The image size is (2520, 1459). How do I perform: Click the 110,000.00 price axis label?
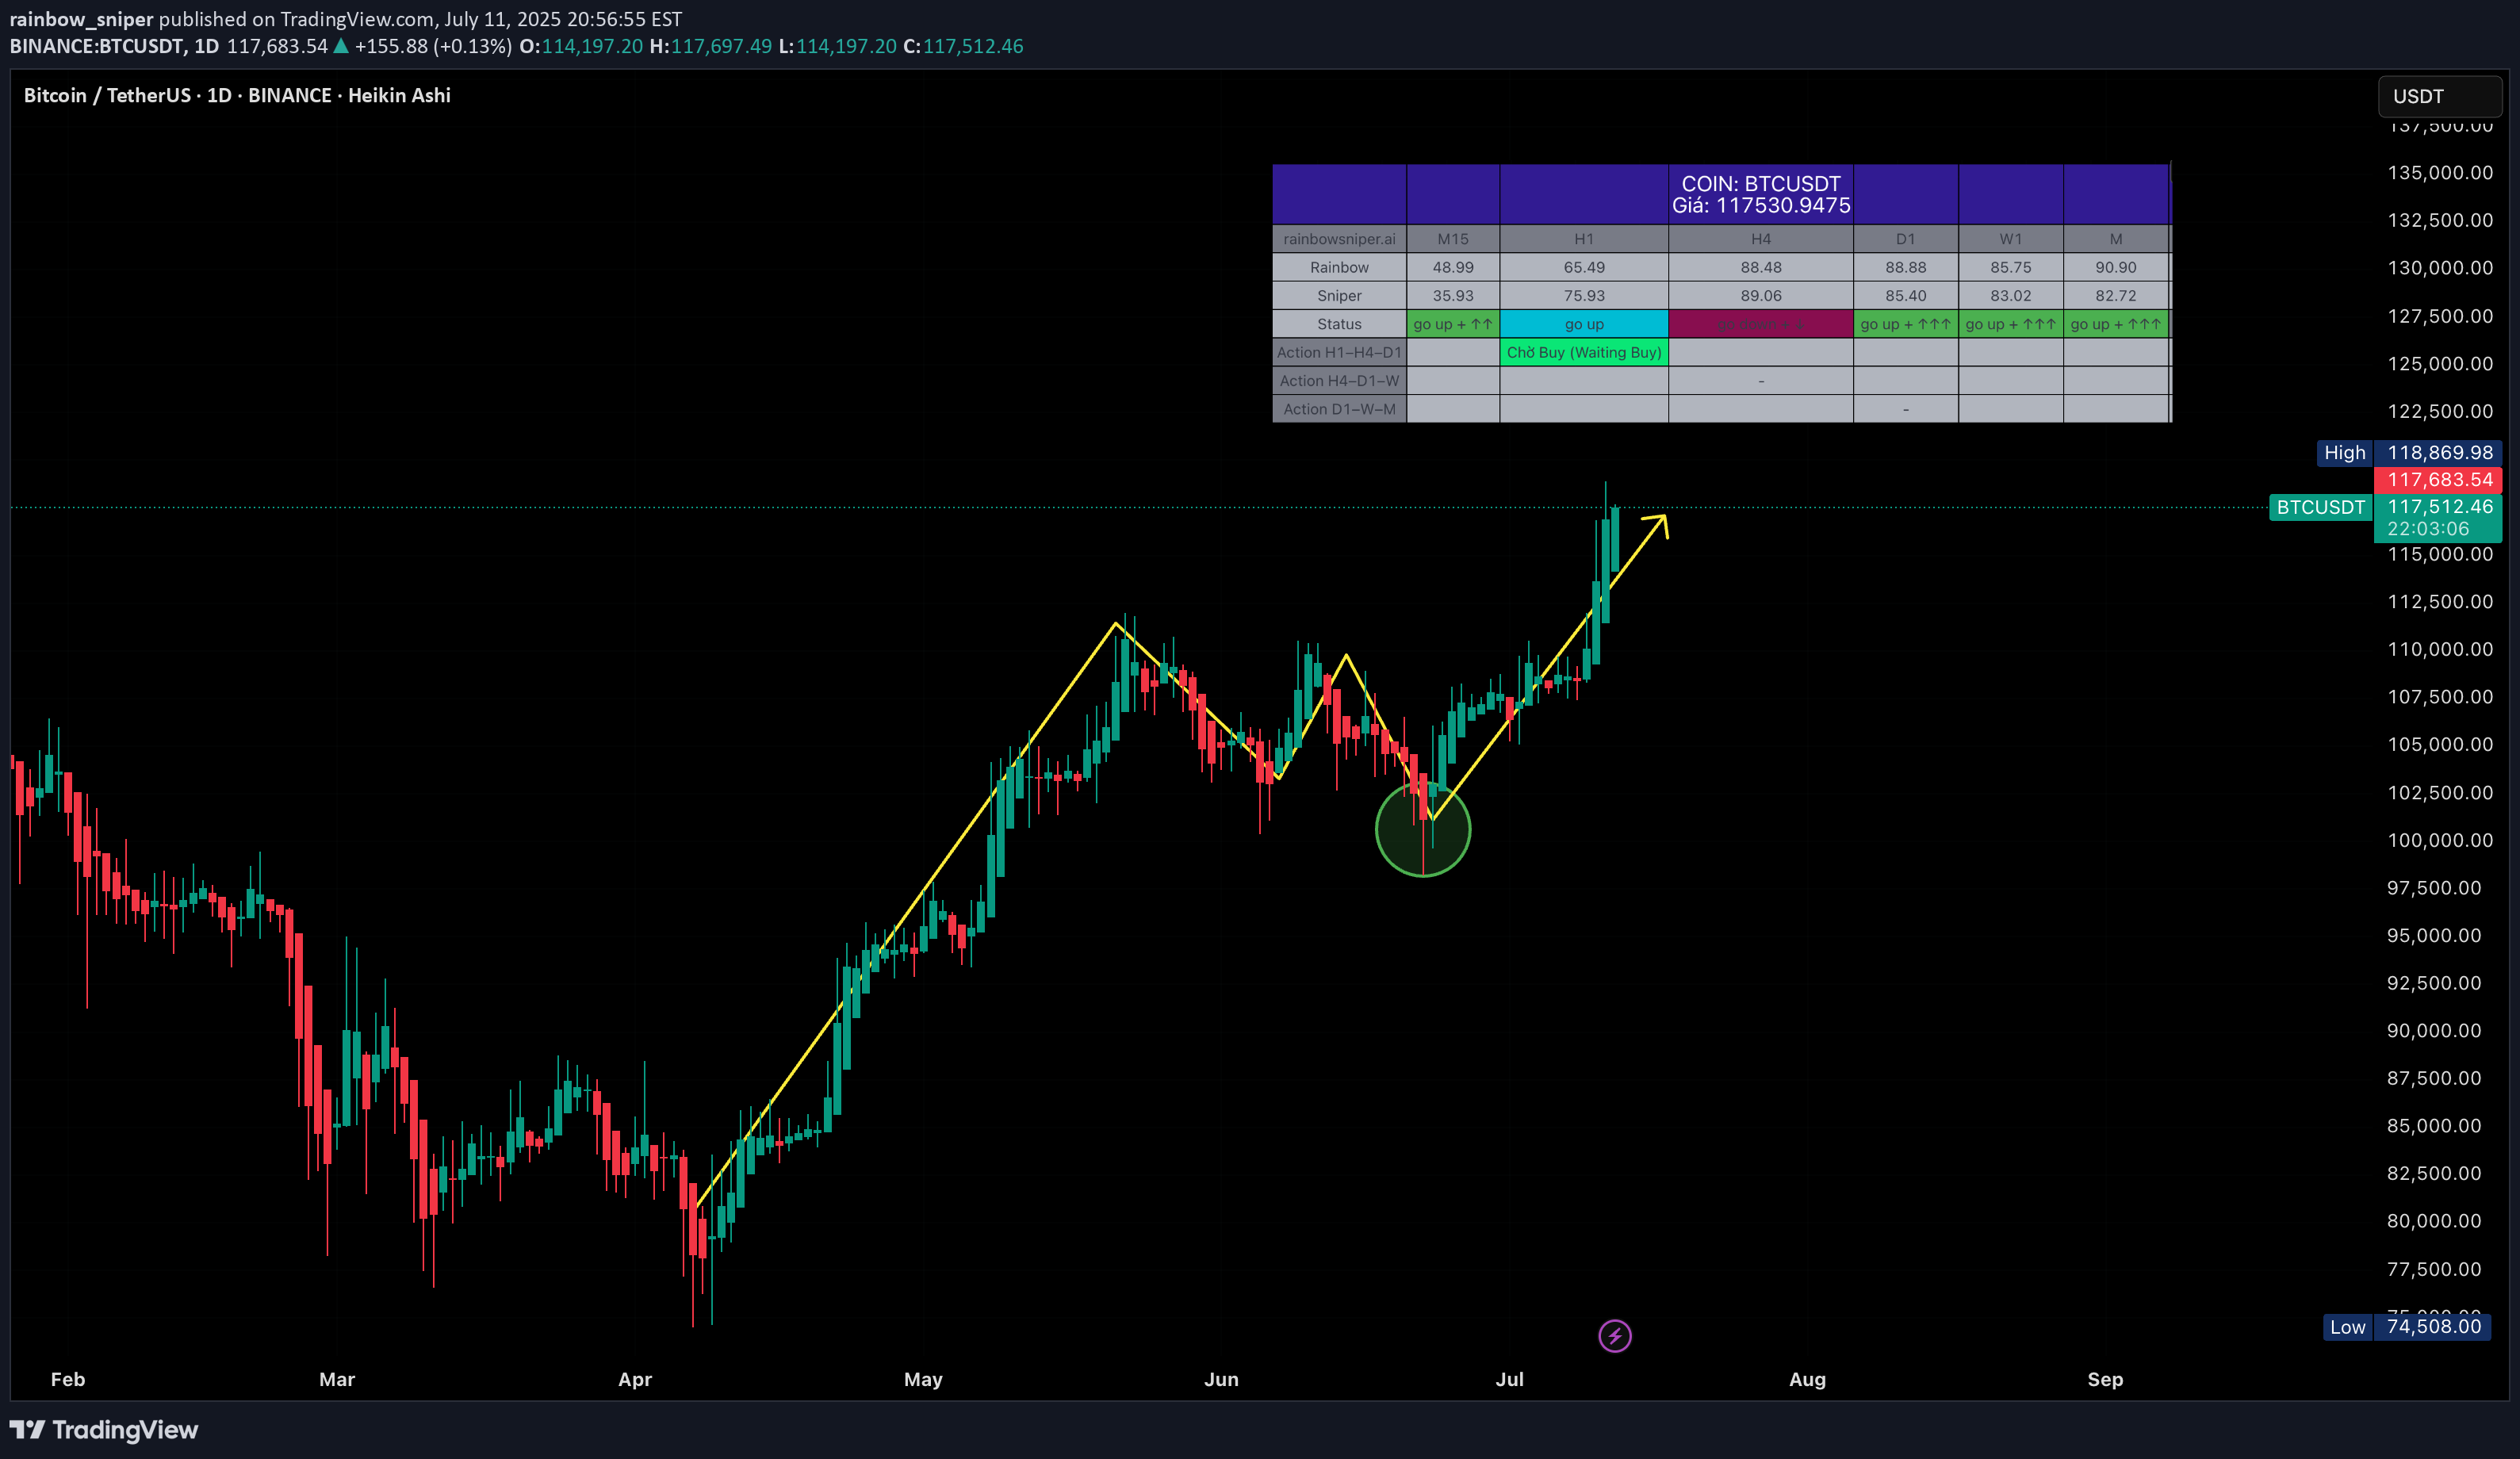(2440, 649)
